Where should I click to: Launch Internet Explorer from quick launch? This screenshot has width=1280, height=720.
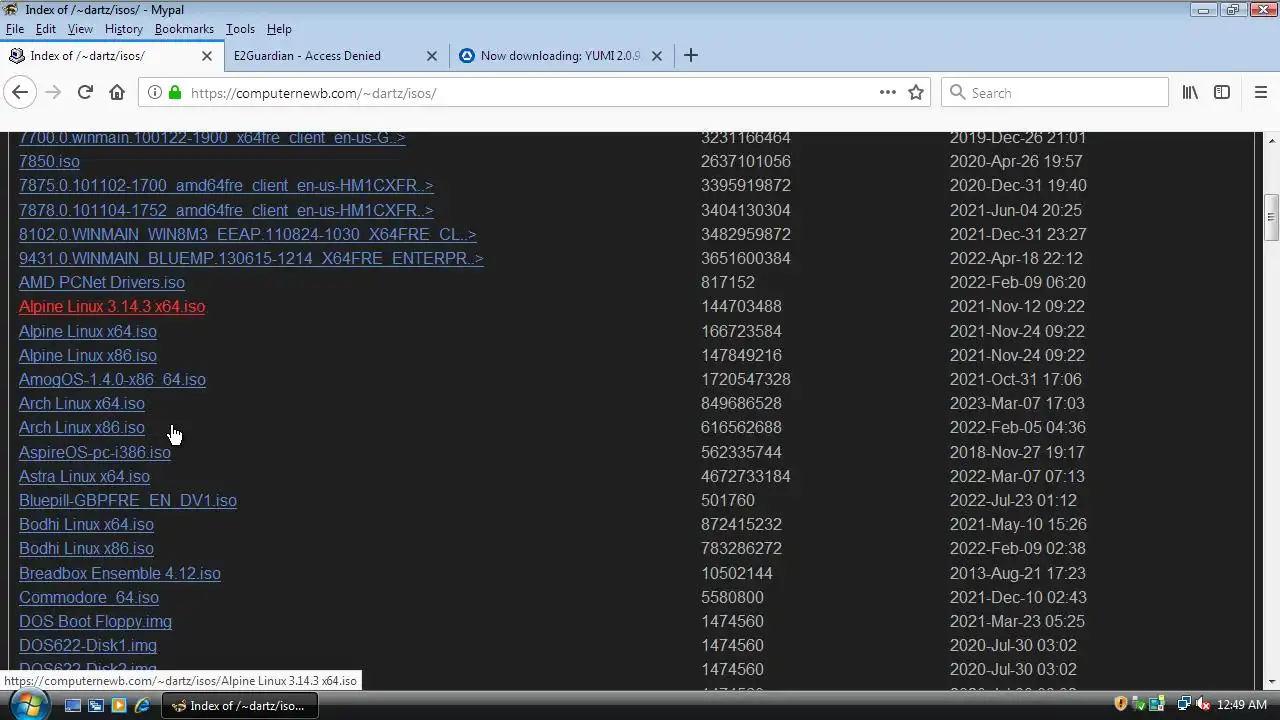pos(142,705)
